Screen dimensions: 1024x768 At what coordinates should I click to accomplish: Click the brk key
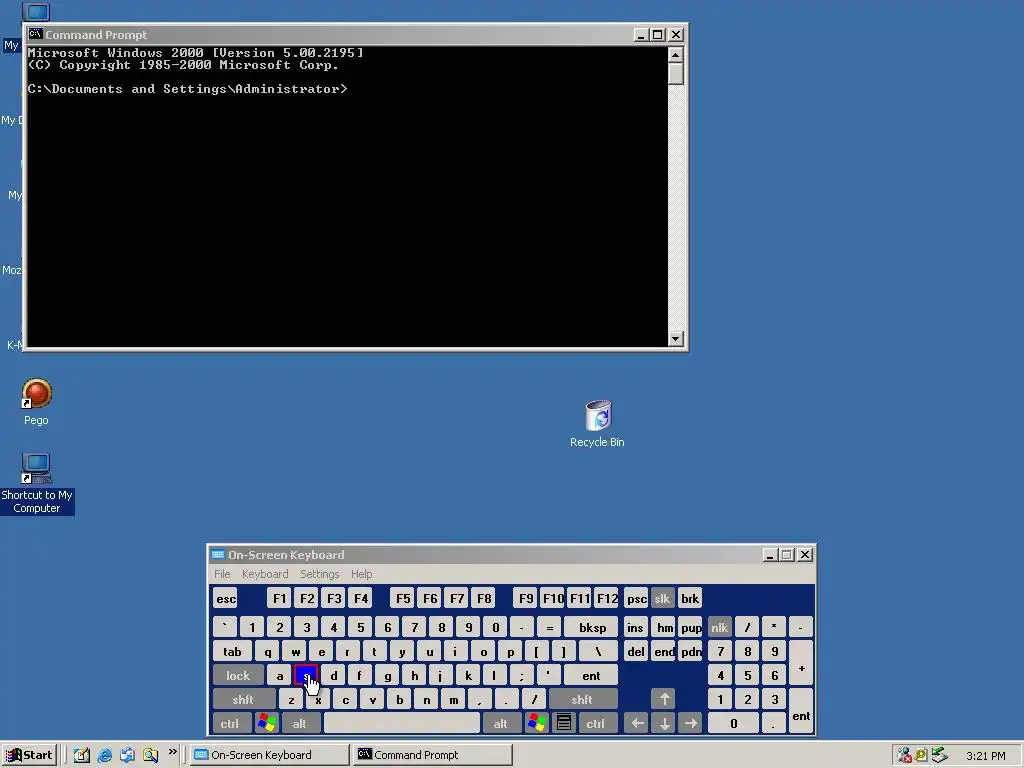(x=690, y=599)
